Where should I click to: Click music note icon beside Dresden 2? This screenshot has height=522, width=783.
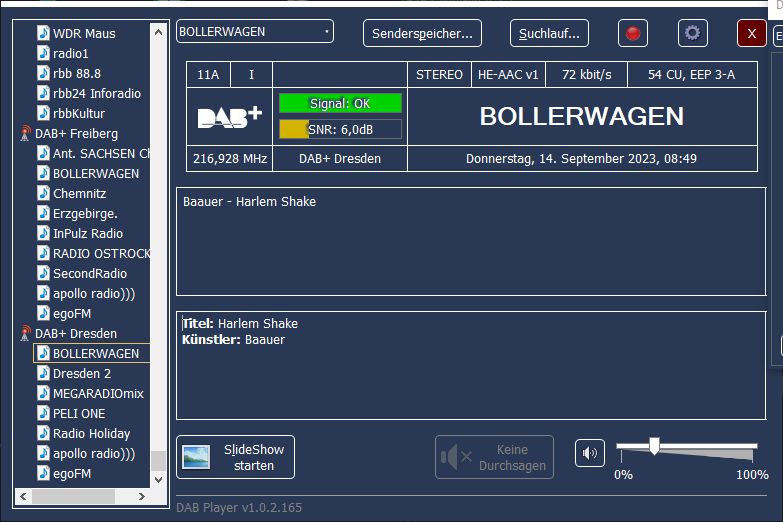43,373
